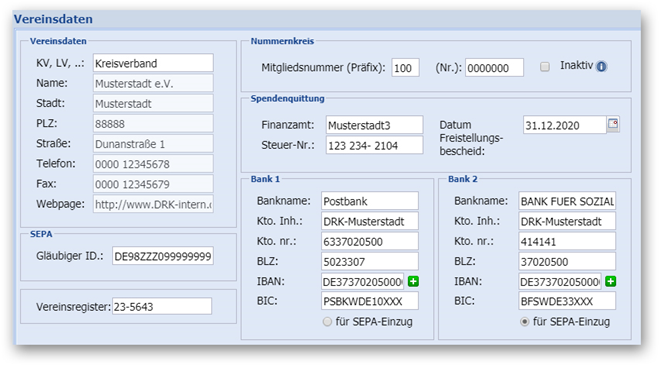Viewport: 661px width, 368px height.
Task: Click Bank 1 Bankname field Postbank
Action: [x=370, y=201]
